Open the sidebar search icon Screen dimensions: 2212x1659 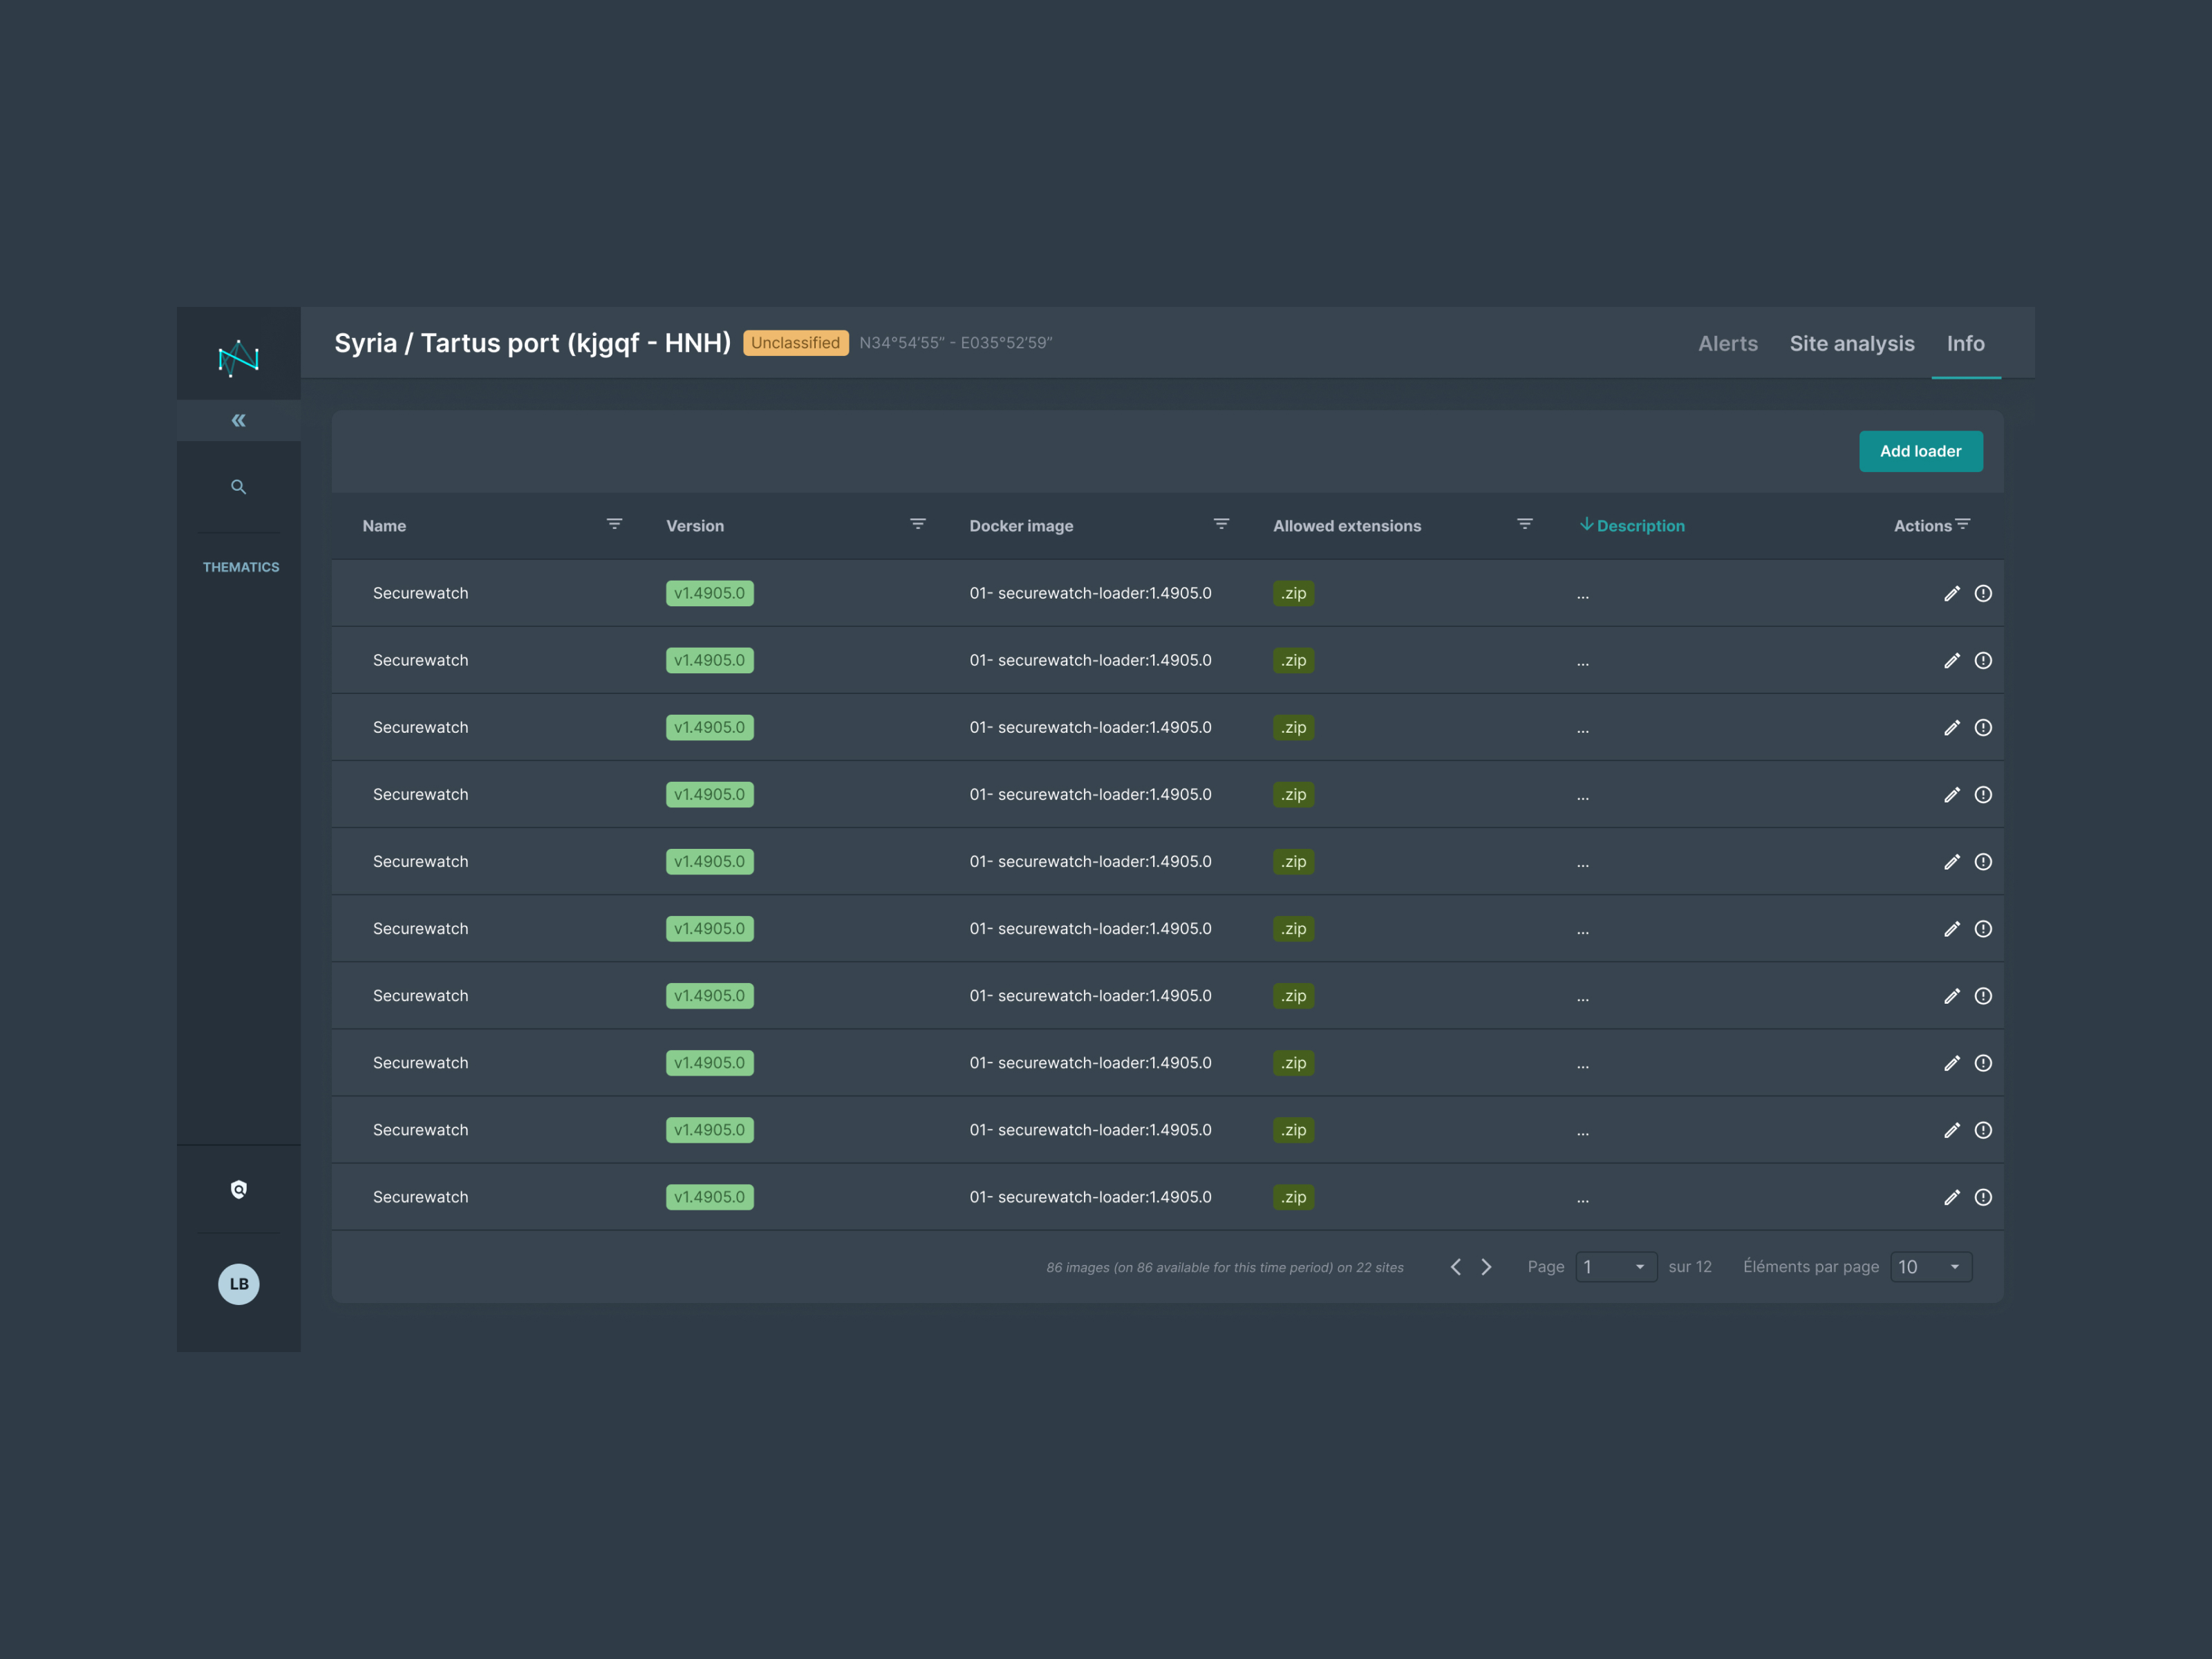pos(238,487)
